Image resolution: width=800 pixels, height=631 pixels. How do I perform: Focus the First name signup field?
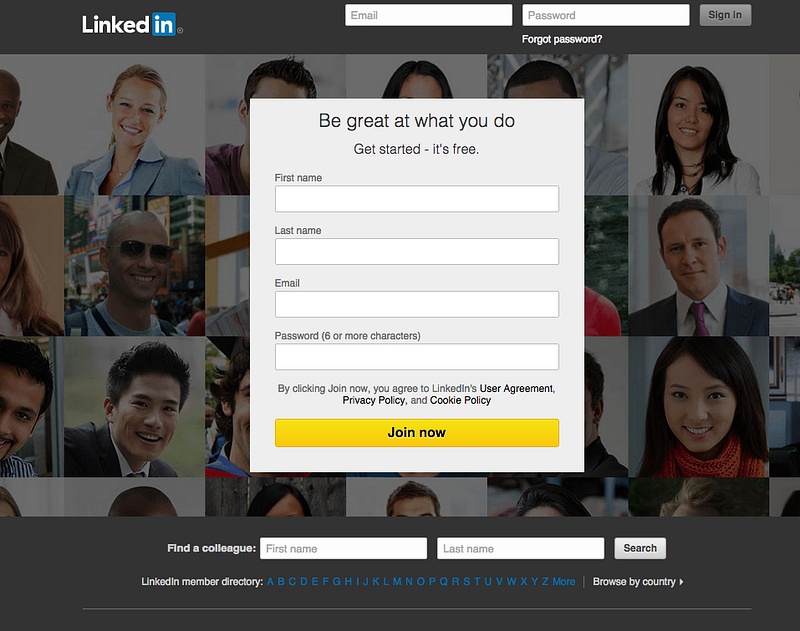[417, 199]
